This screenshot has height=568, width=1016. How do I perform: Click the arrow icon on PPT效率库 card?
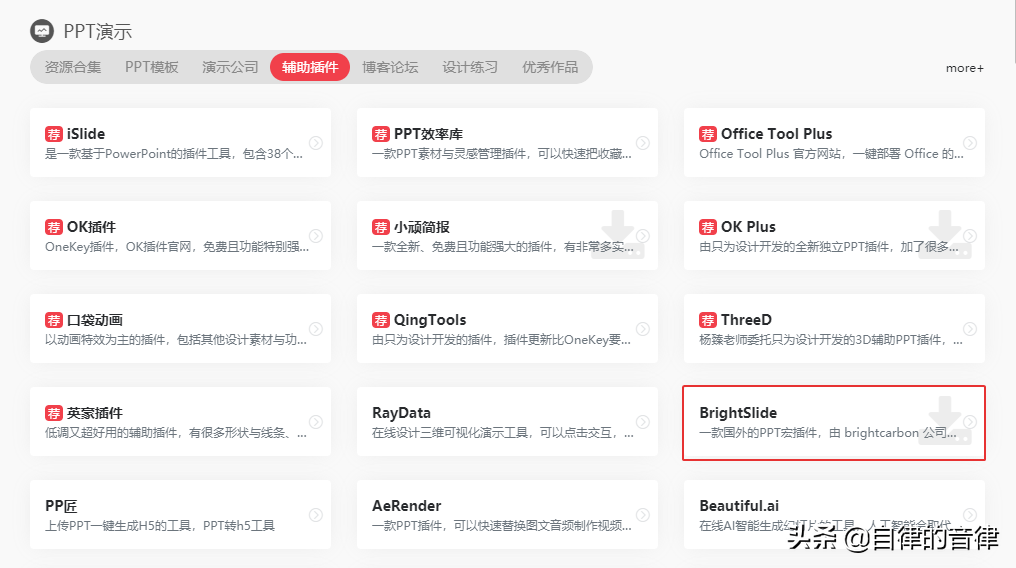point(643,142)
